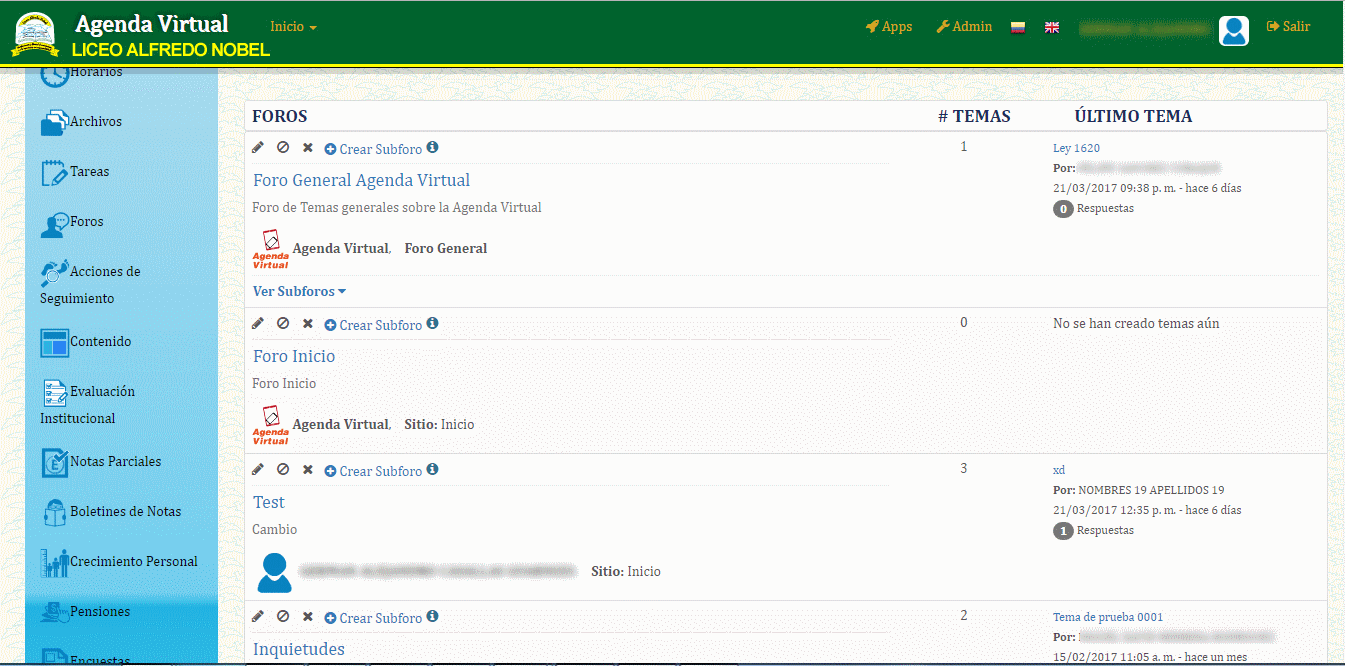Viewport: 1345px width, 666px height.
Task: Edit the Test forum with pencil
Action: click(x=258, y=470)
